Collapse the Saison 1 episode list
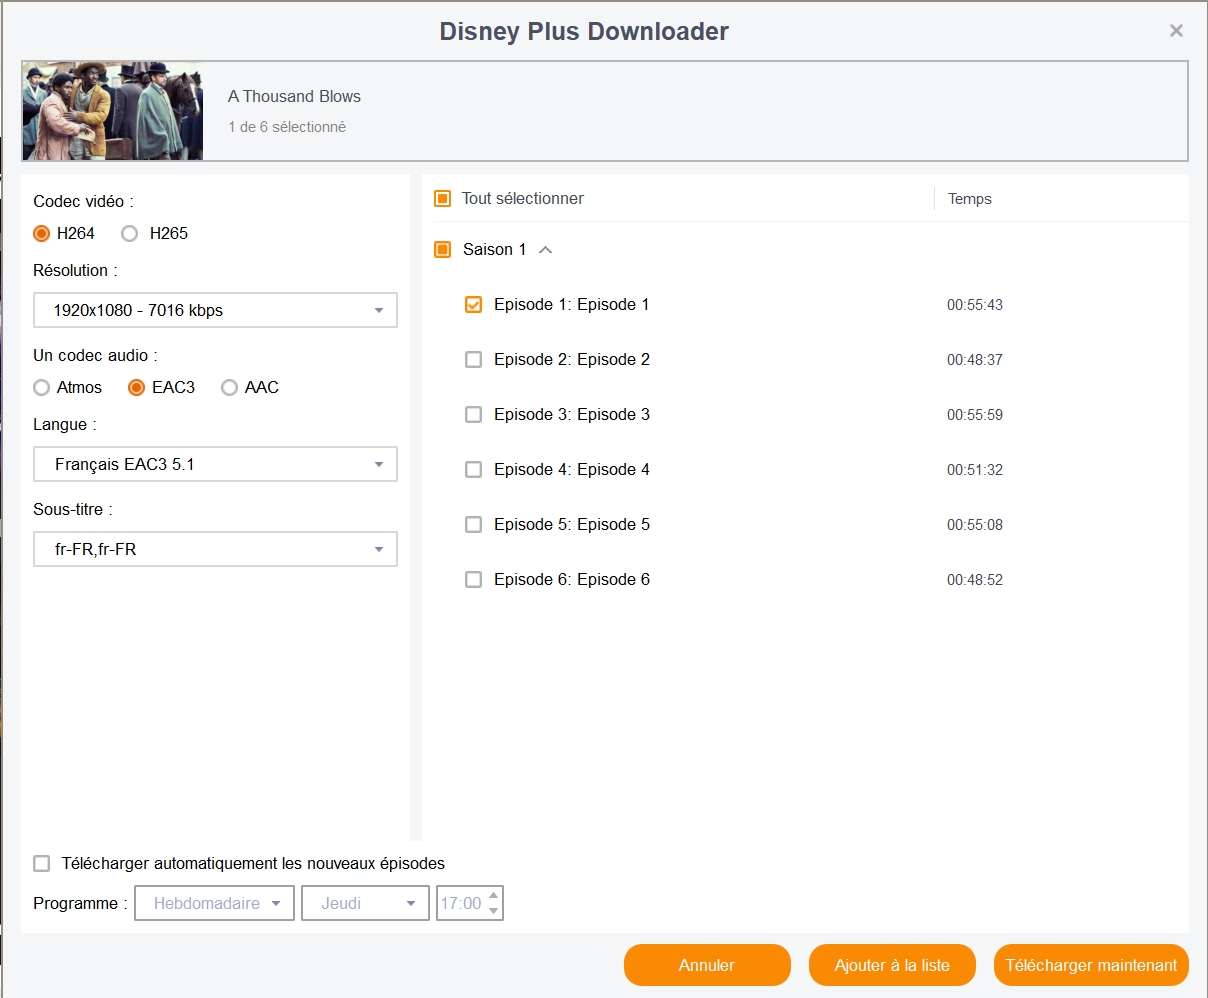 click(x=546, y=250)
